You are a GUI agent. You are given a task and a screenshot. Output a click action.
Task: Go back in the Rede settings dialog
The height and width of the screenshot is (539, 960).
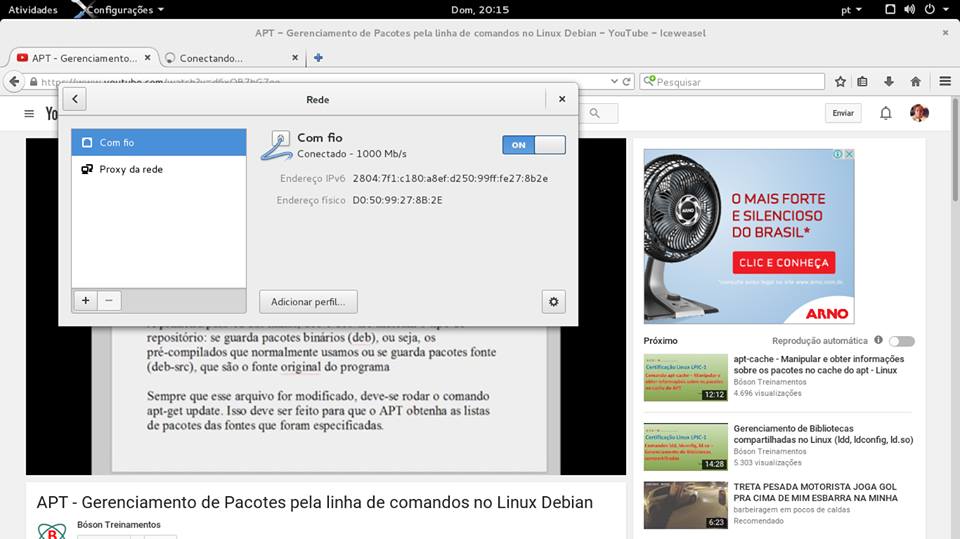click(x=75, y=99)
